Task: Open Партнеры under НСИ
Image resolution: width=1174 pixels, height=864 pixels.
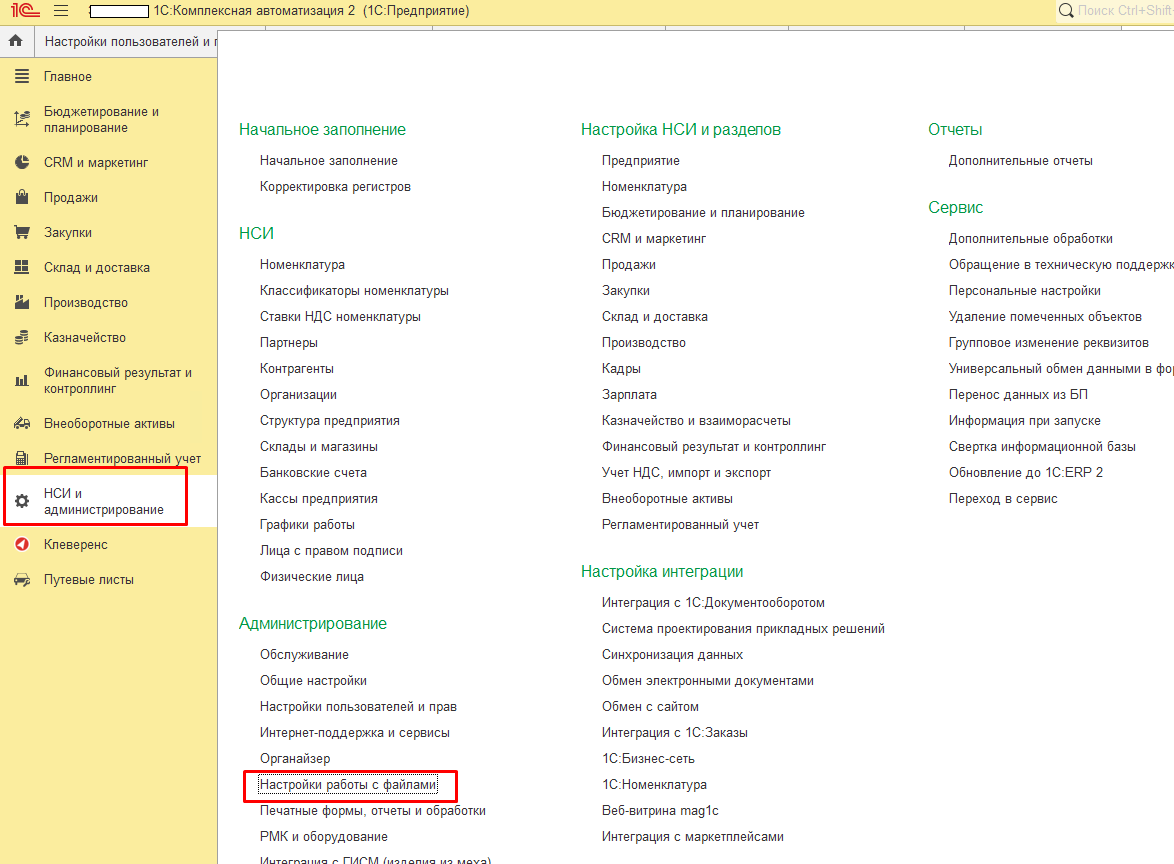Action: tap(288, 343)
